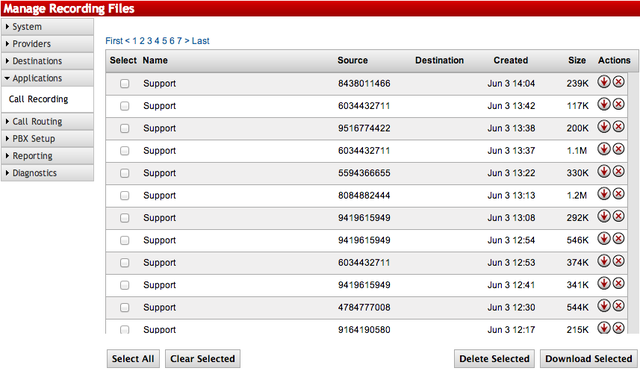Screen dimensions: 640x374
Task: Delete the 546K recording from Jun 3 12:54
Action: (x=619, y=239)
